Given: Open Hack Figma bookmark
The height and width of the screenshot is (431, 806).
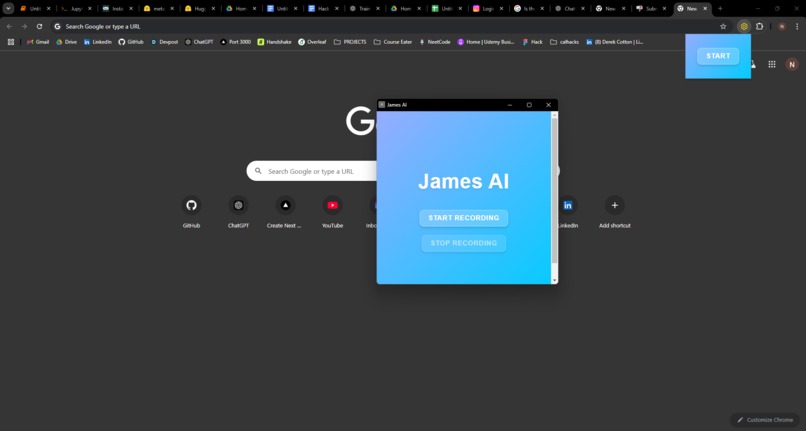Looking at the screenshot, I should (x=533, y=42).
